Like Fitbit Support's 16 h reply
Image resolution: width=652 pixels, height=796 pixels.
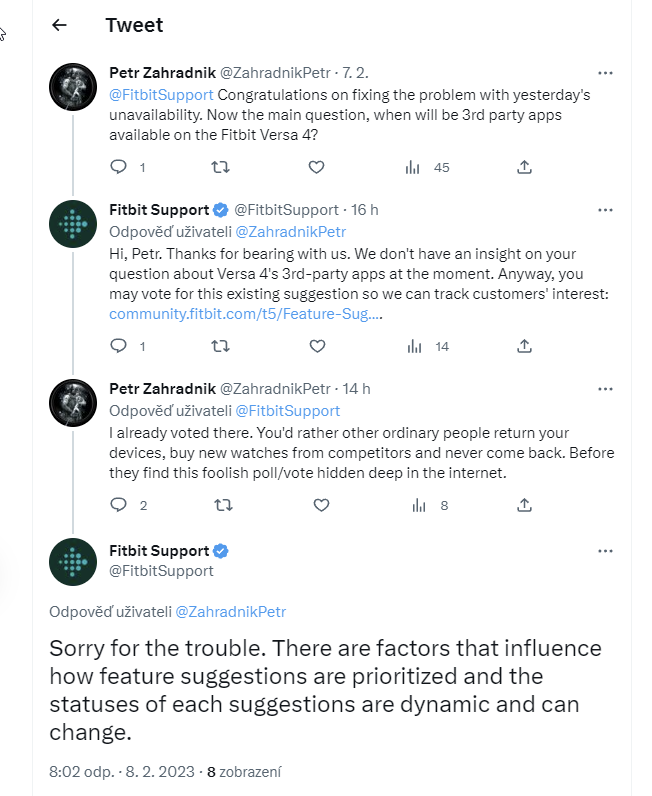click(317, 346)
